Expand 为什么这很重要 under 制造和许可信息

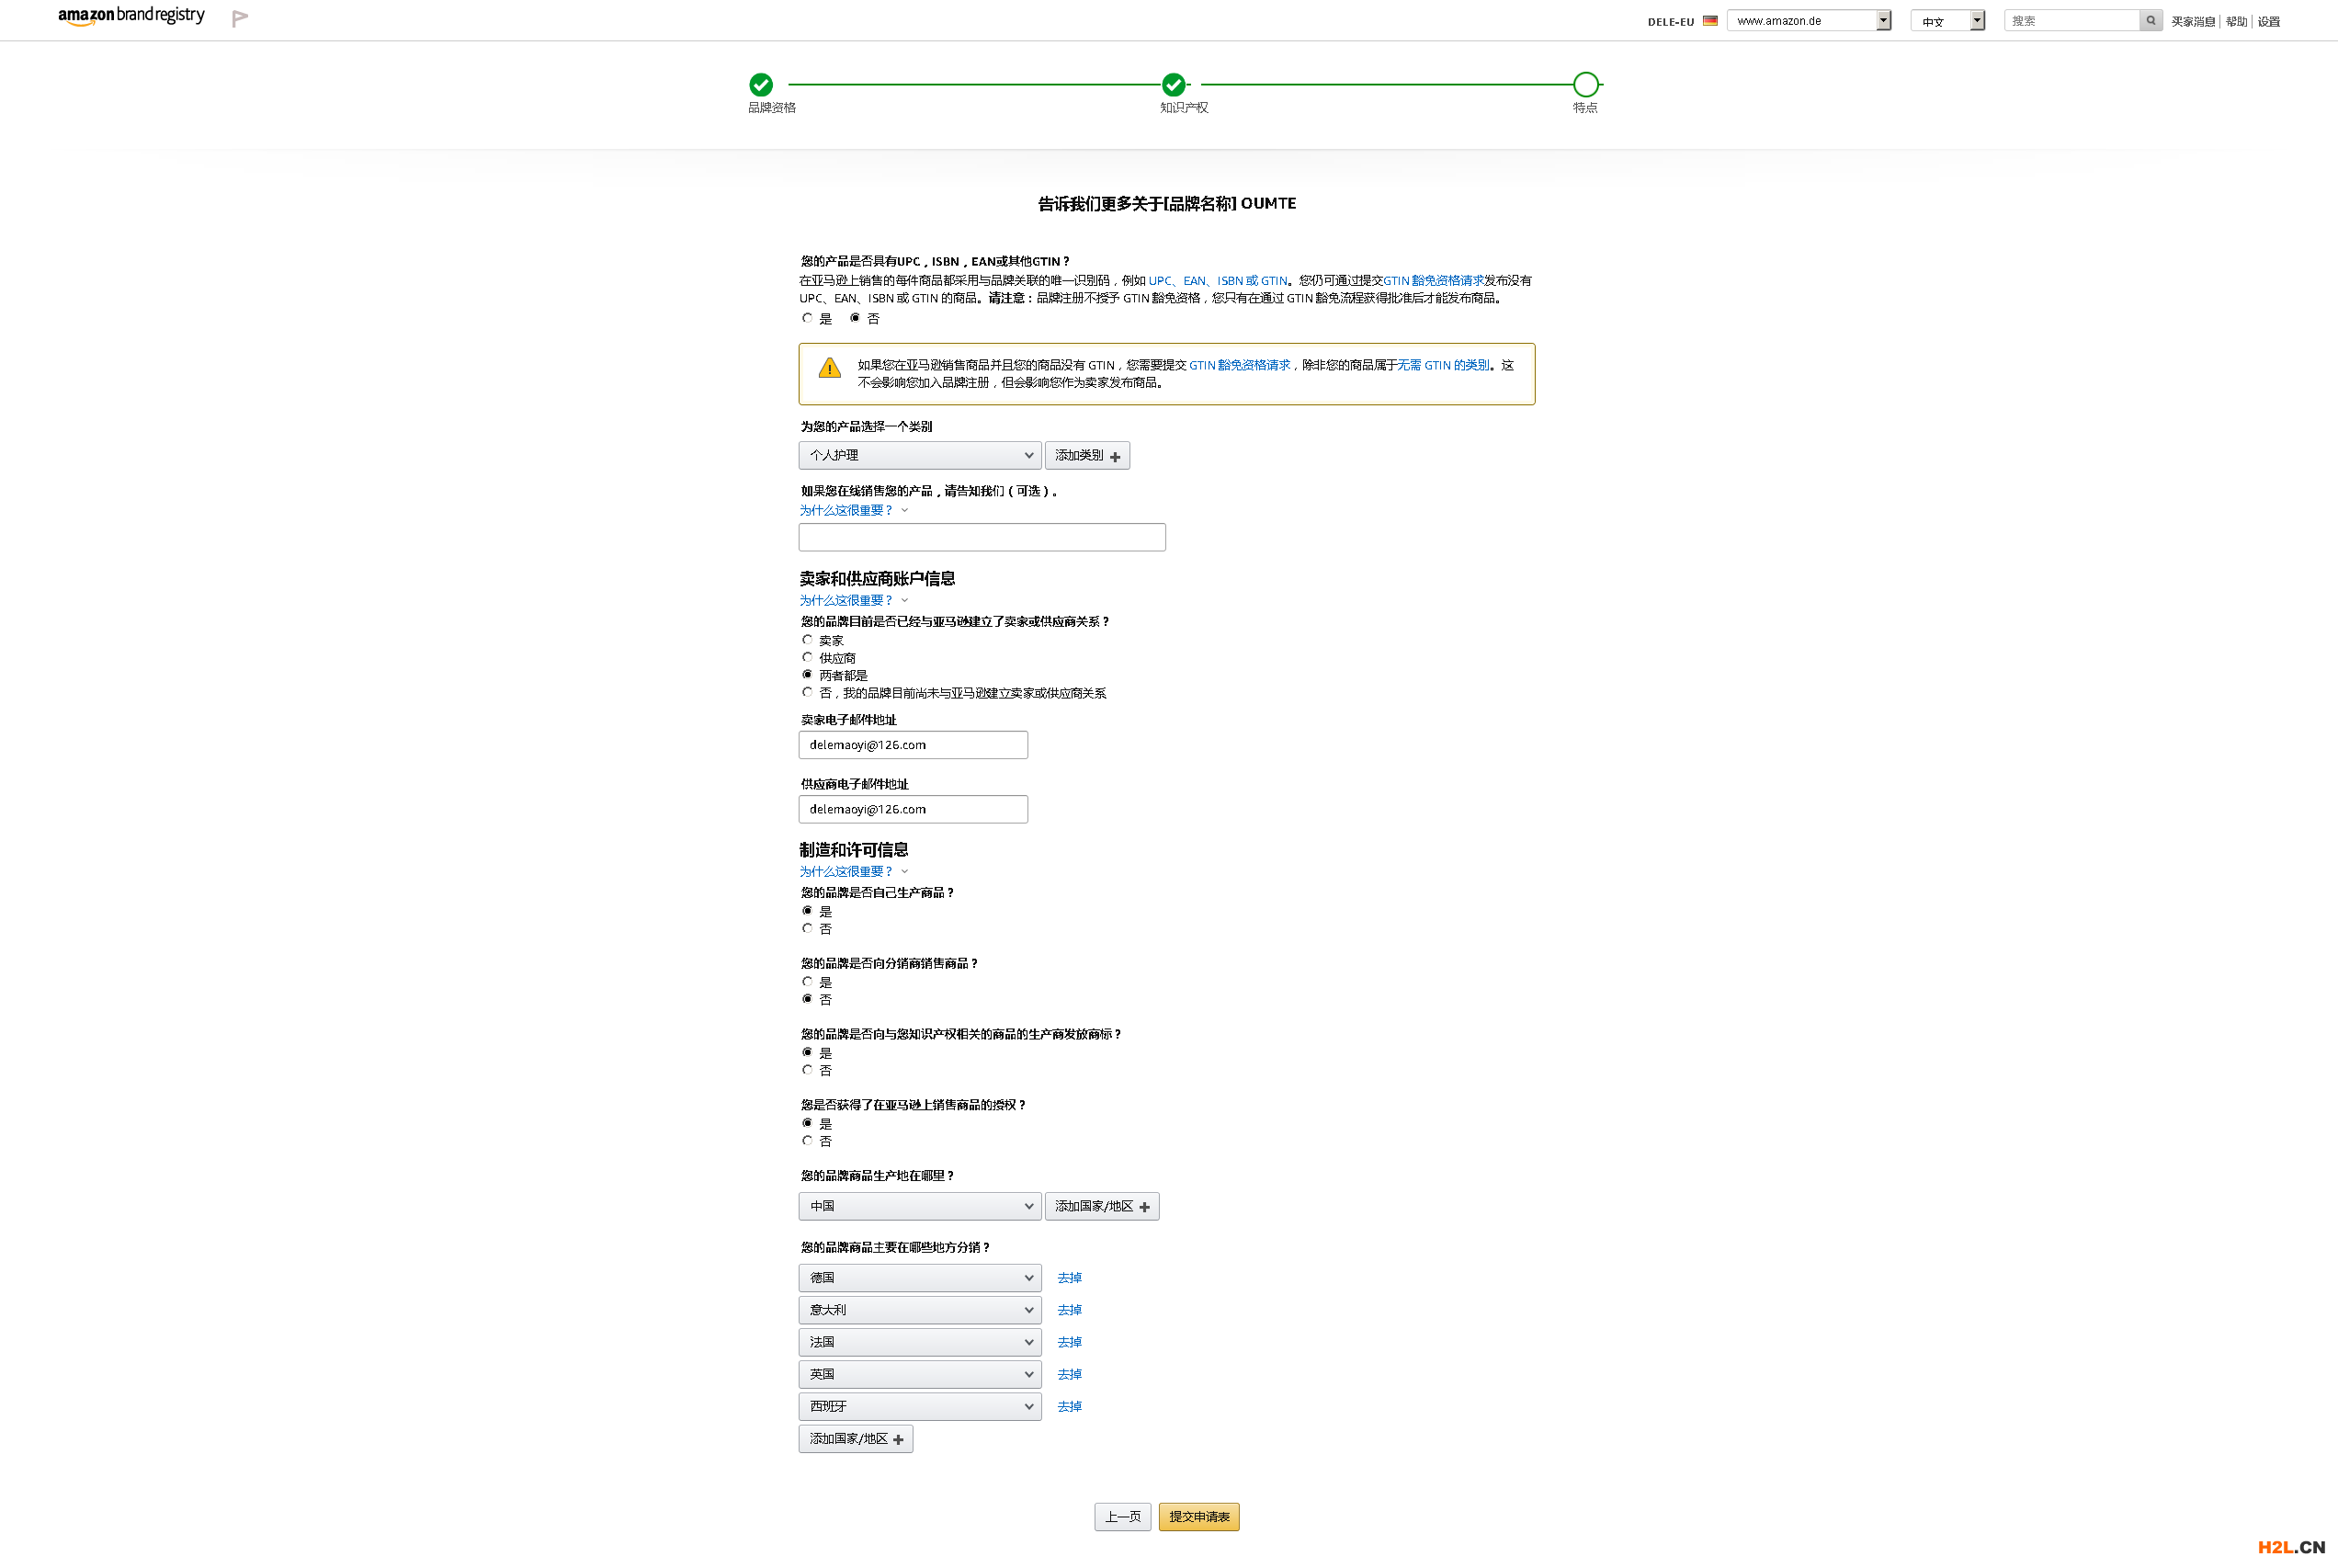point(853,871)
